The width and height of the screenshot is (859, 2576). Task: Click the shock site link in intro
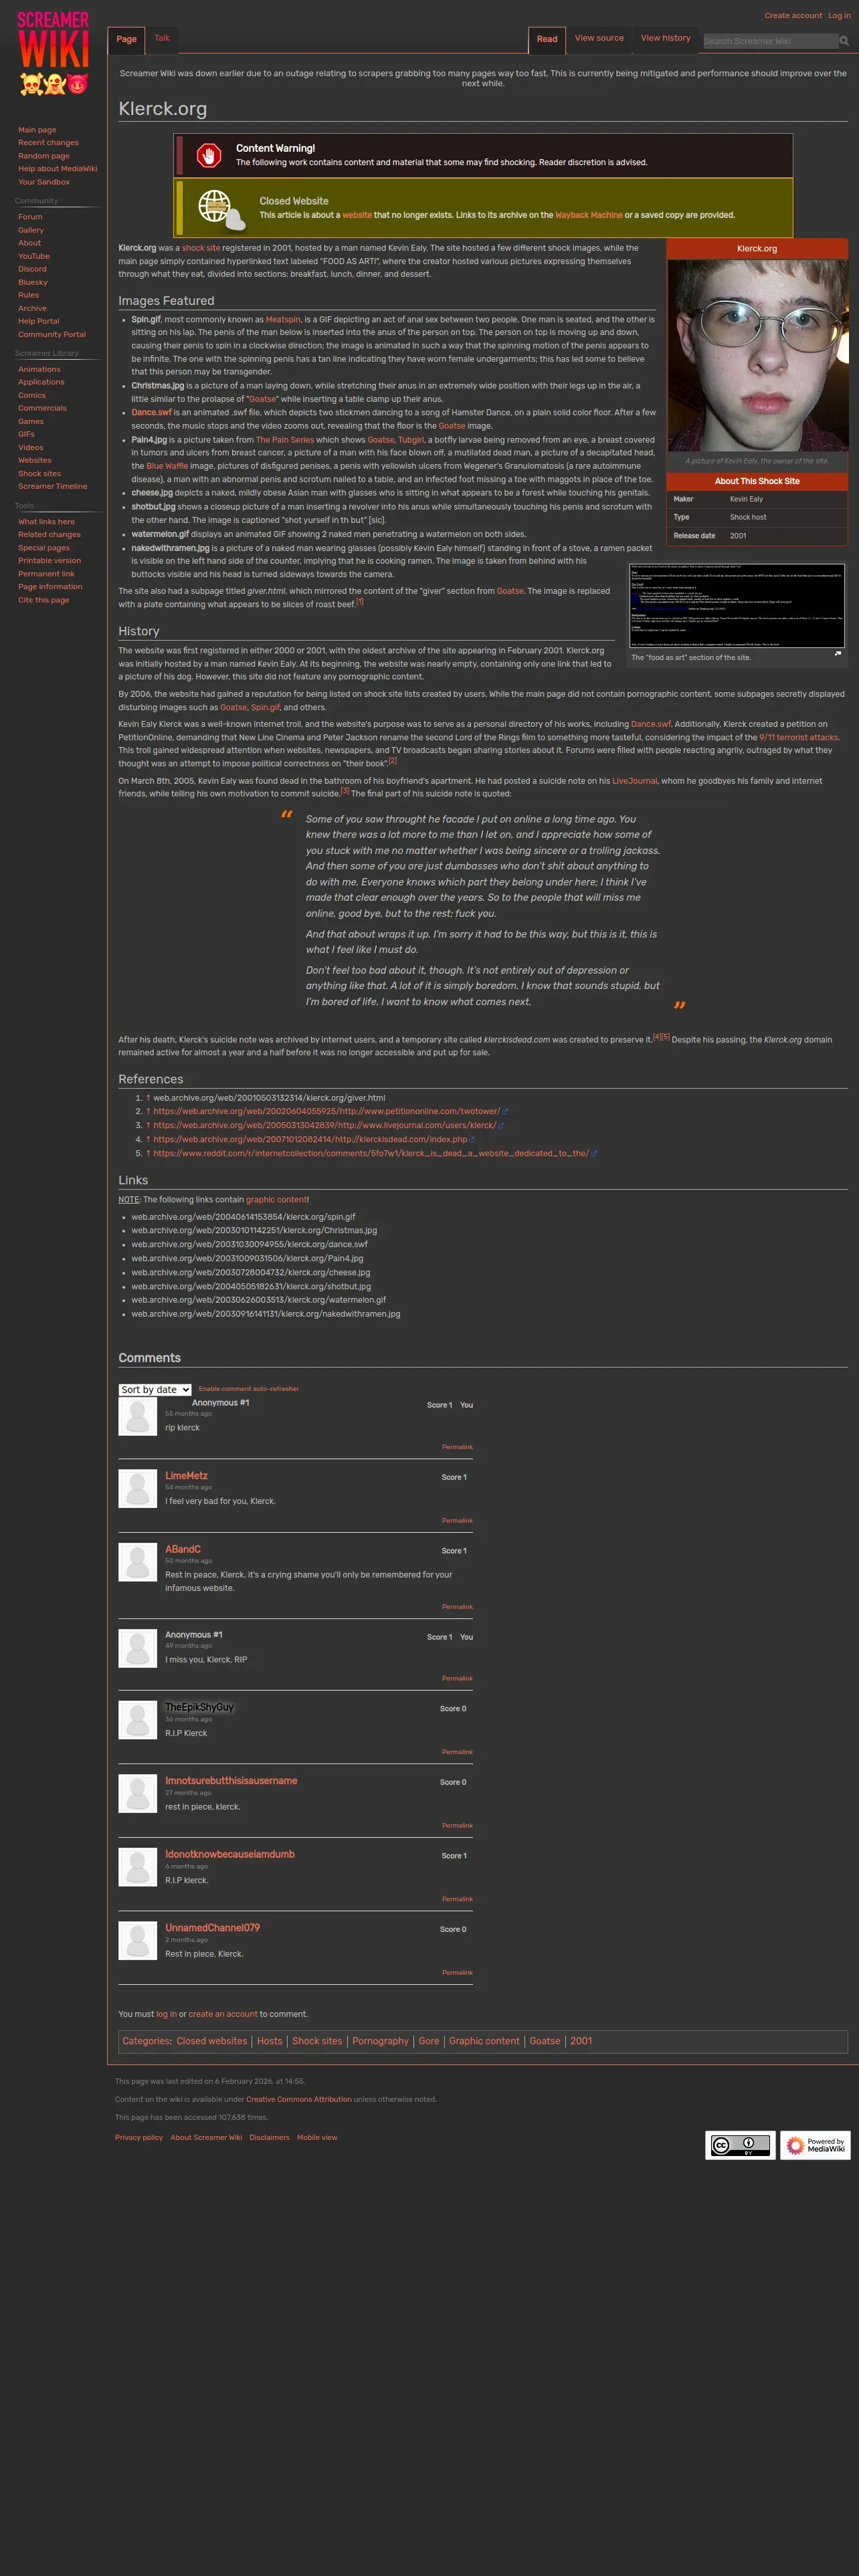tap(201, 248)
